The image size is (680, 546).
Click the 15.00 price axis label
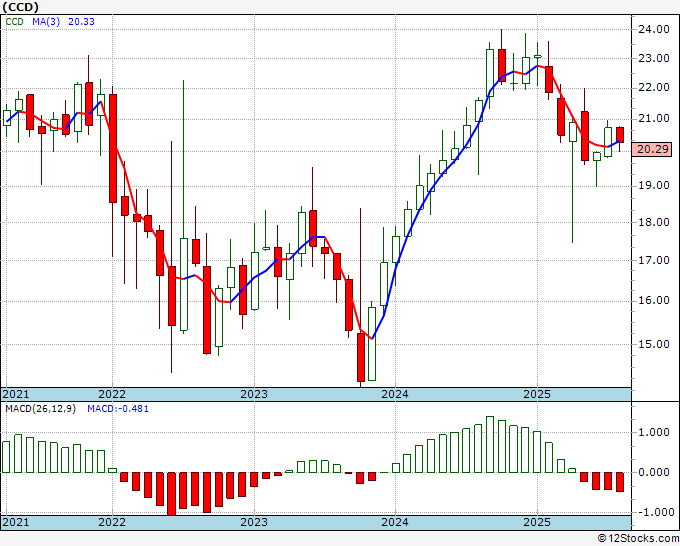[654, 344]
